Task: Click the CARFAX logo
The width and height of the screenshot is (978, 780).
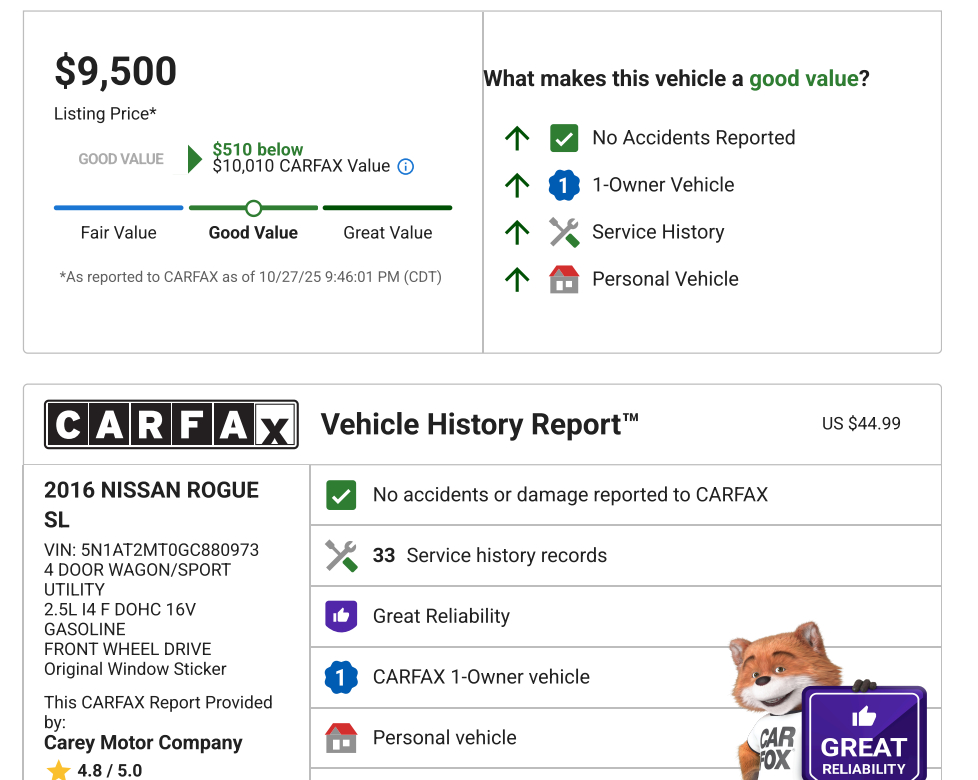Action: pos(171,425)
